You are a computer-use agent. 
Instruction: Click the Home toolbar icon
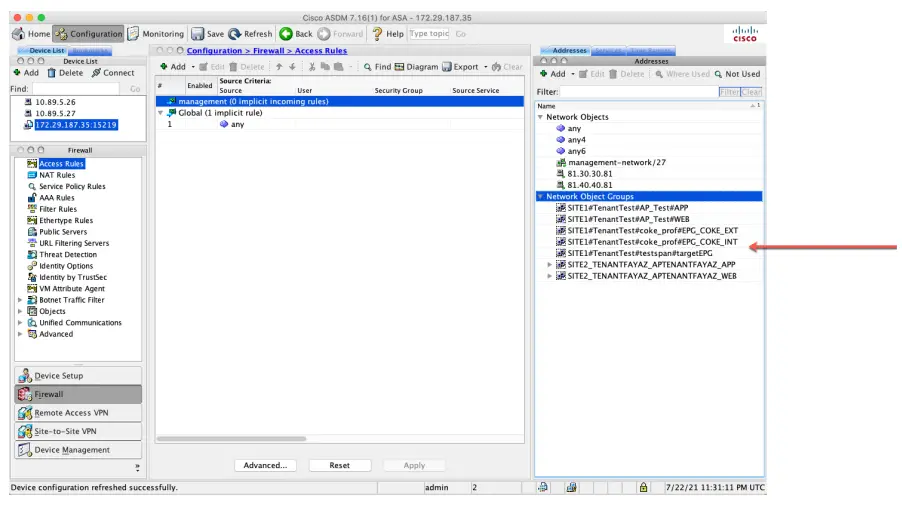click(31, 34)
